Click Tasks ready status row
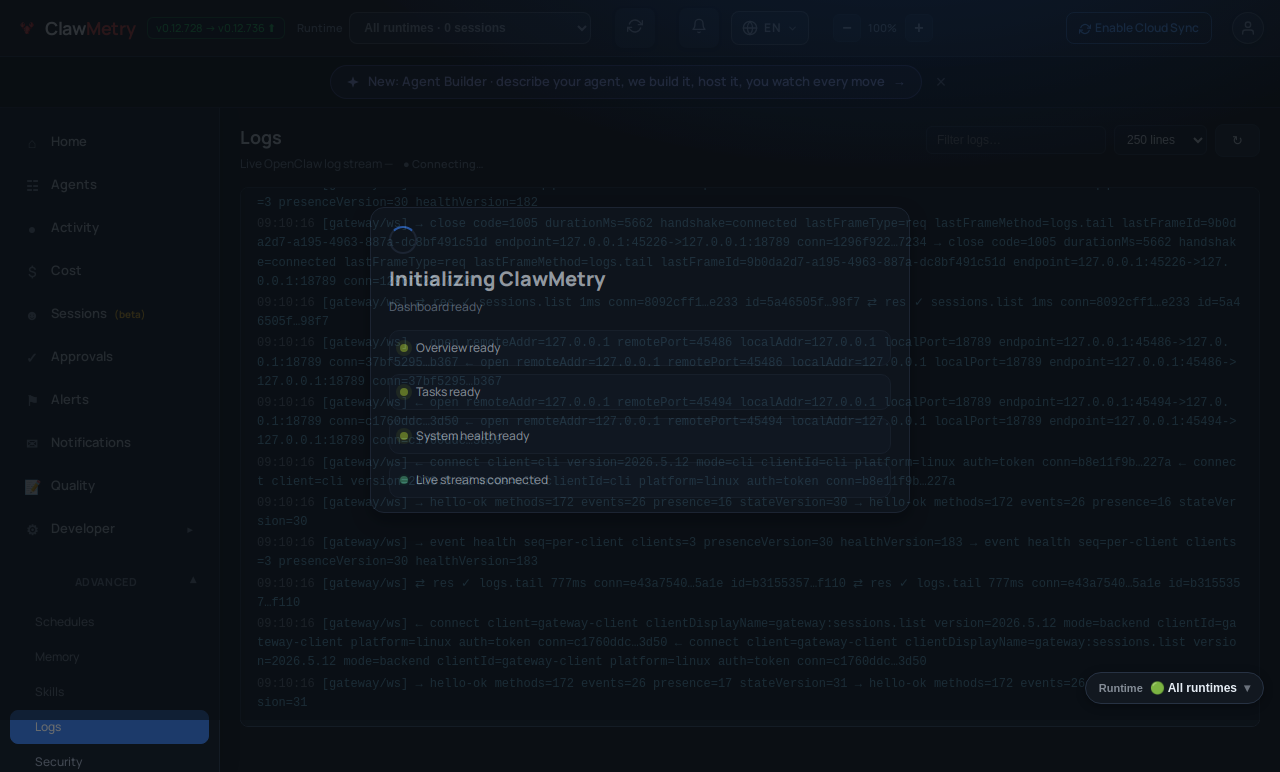Viewport: 1280px width, 772px height. [x=640, y=392]
